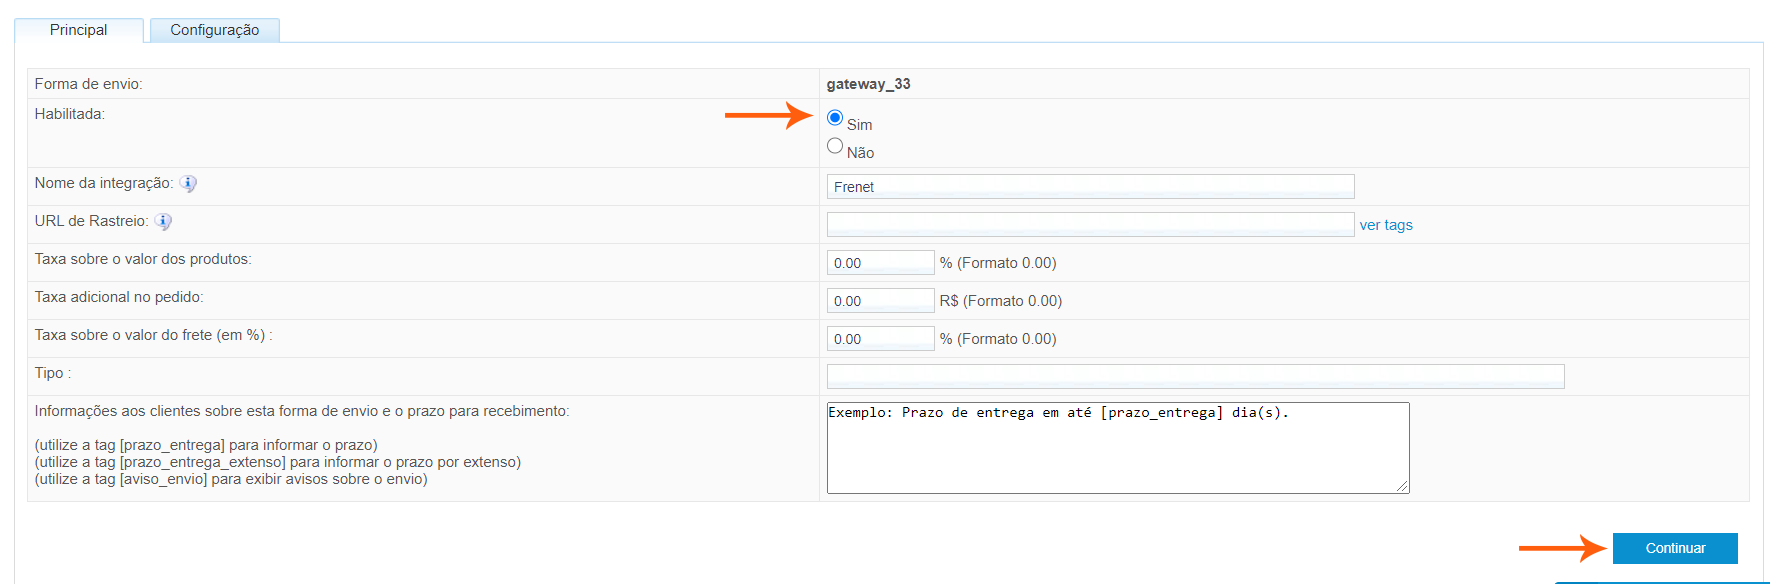This screenshot has width=1770, height=584.
Task: Click into the URL de Rastreio input
Action: coord(1090,225)
